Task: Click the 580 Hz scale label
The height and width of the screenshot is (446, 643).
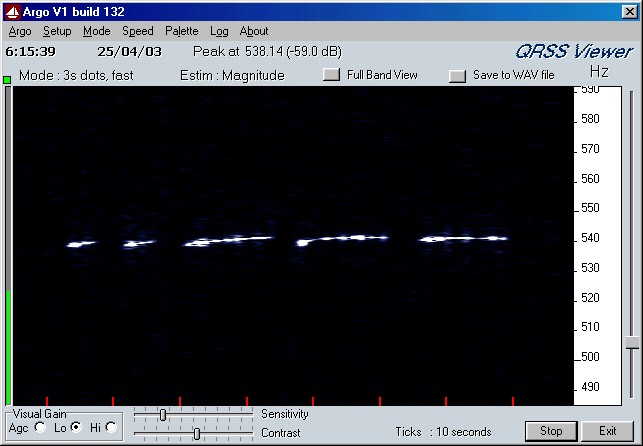Action: point(591,119)
